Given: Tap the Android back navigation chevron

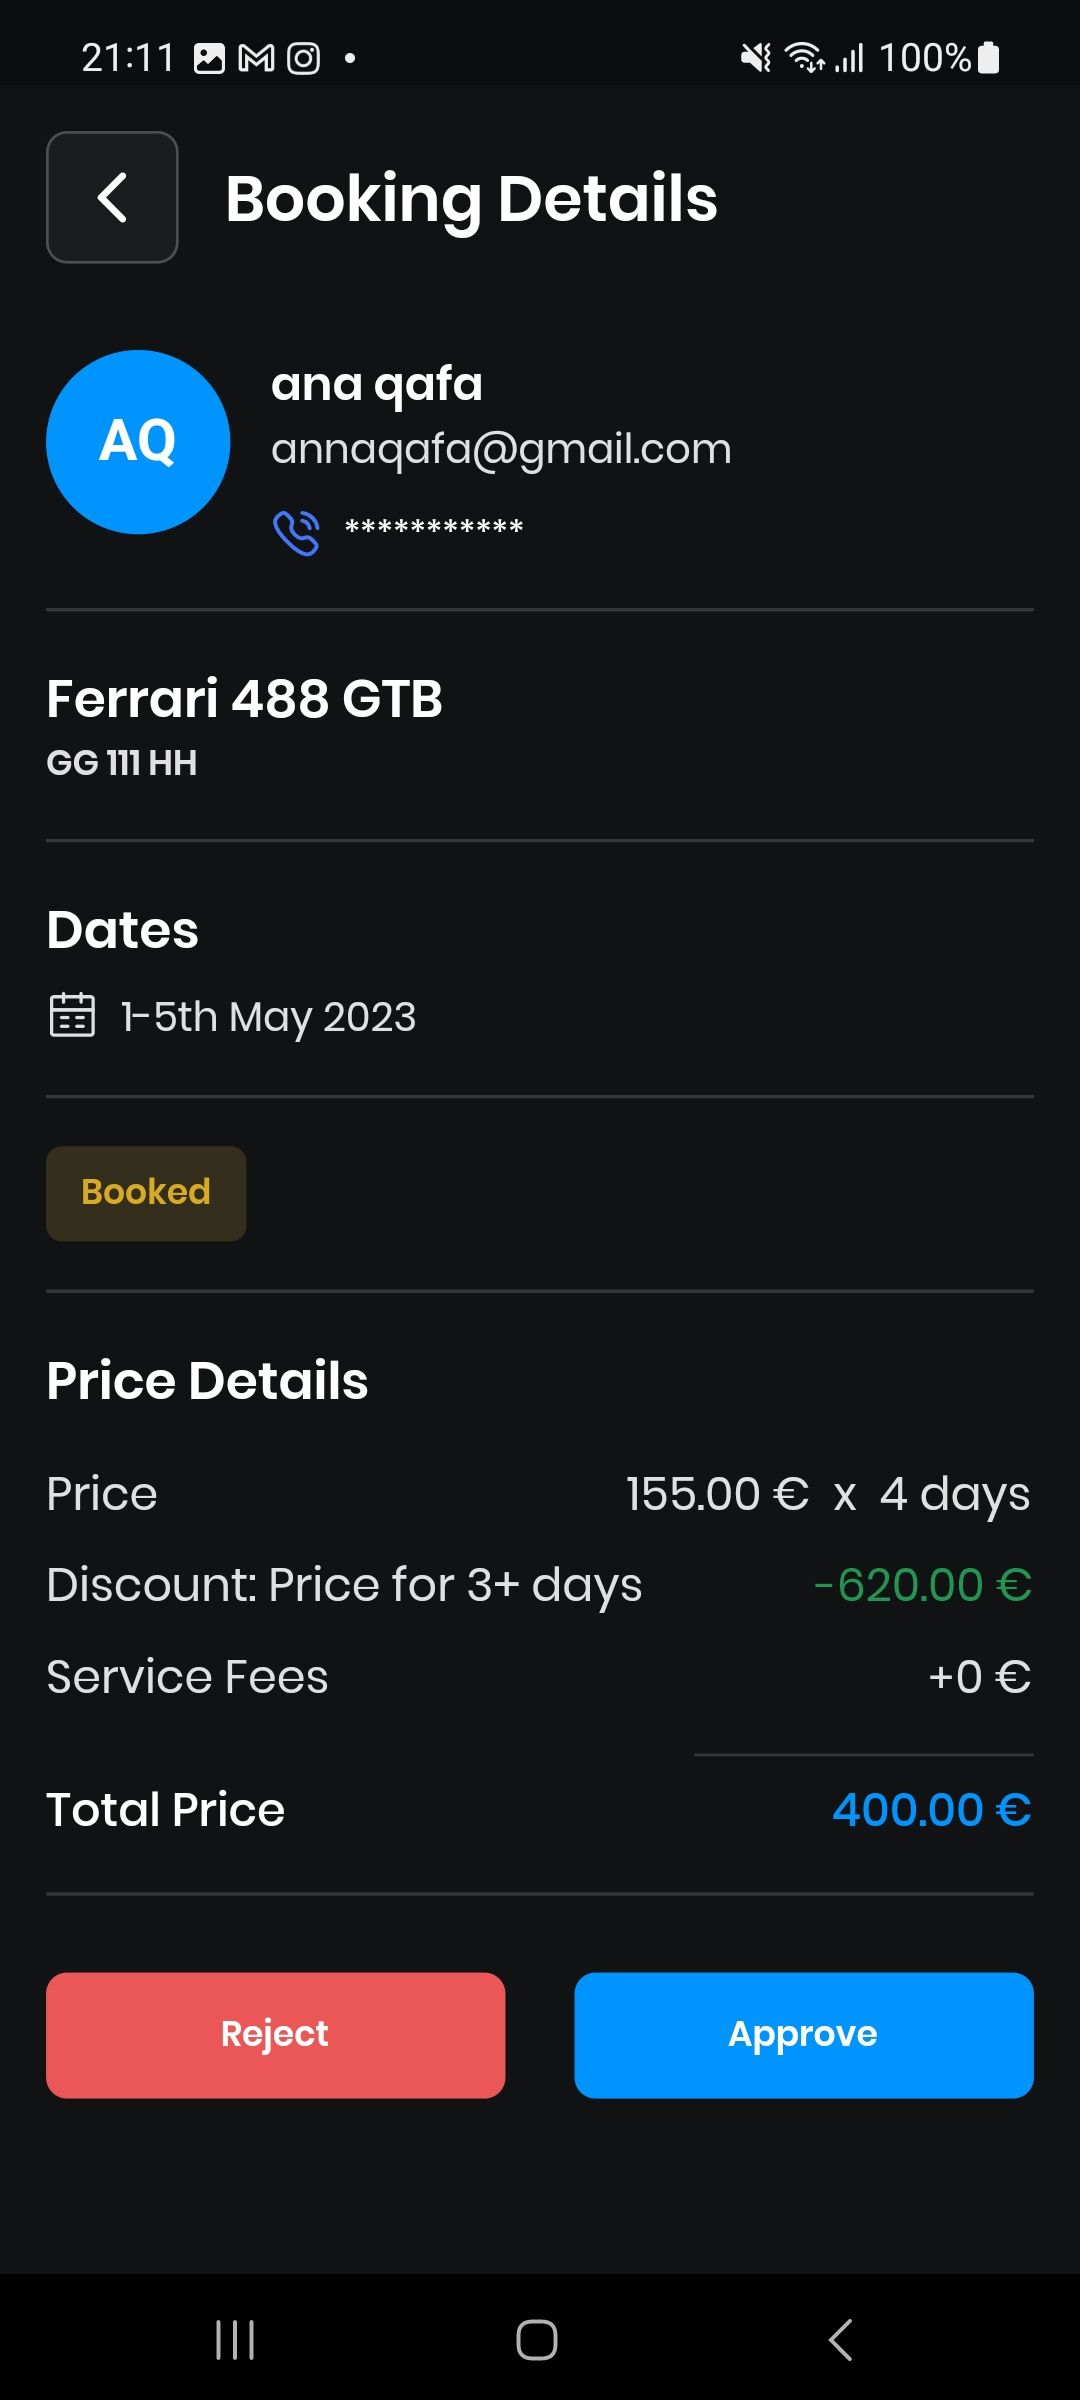Looking at the screenshot, I should click(x=841, y=2340).
